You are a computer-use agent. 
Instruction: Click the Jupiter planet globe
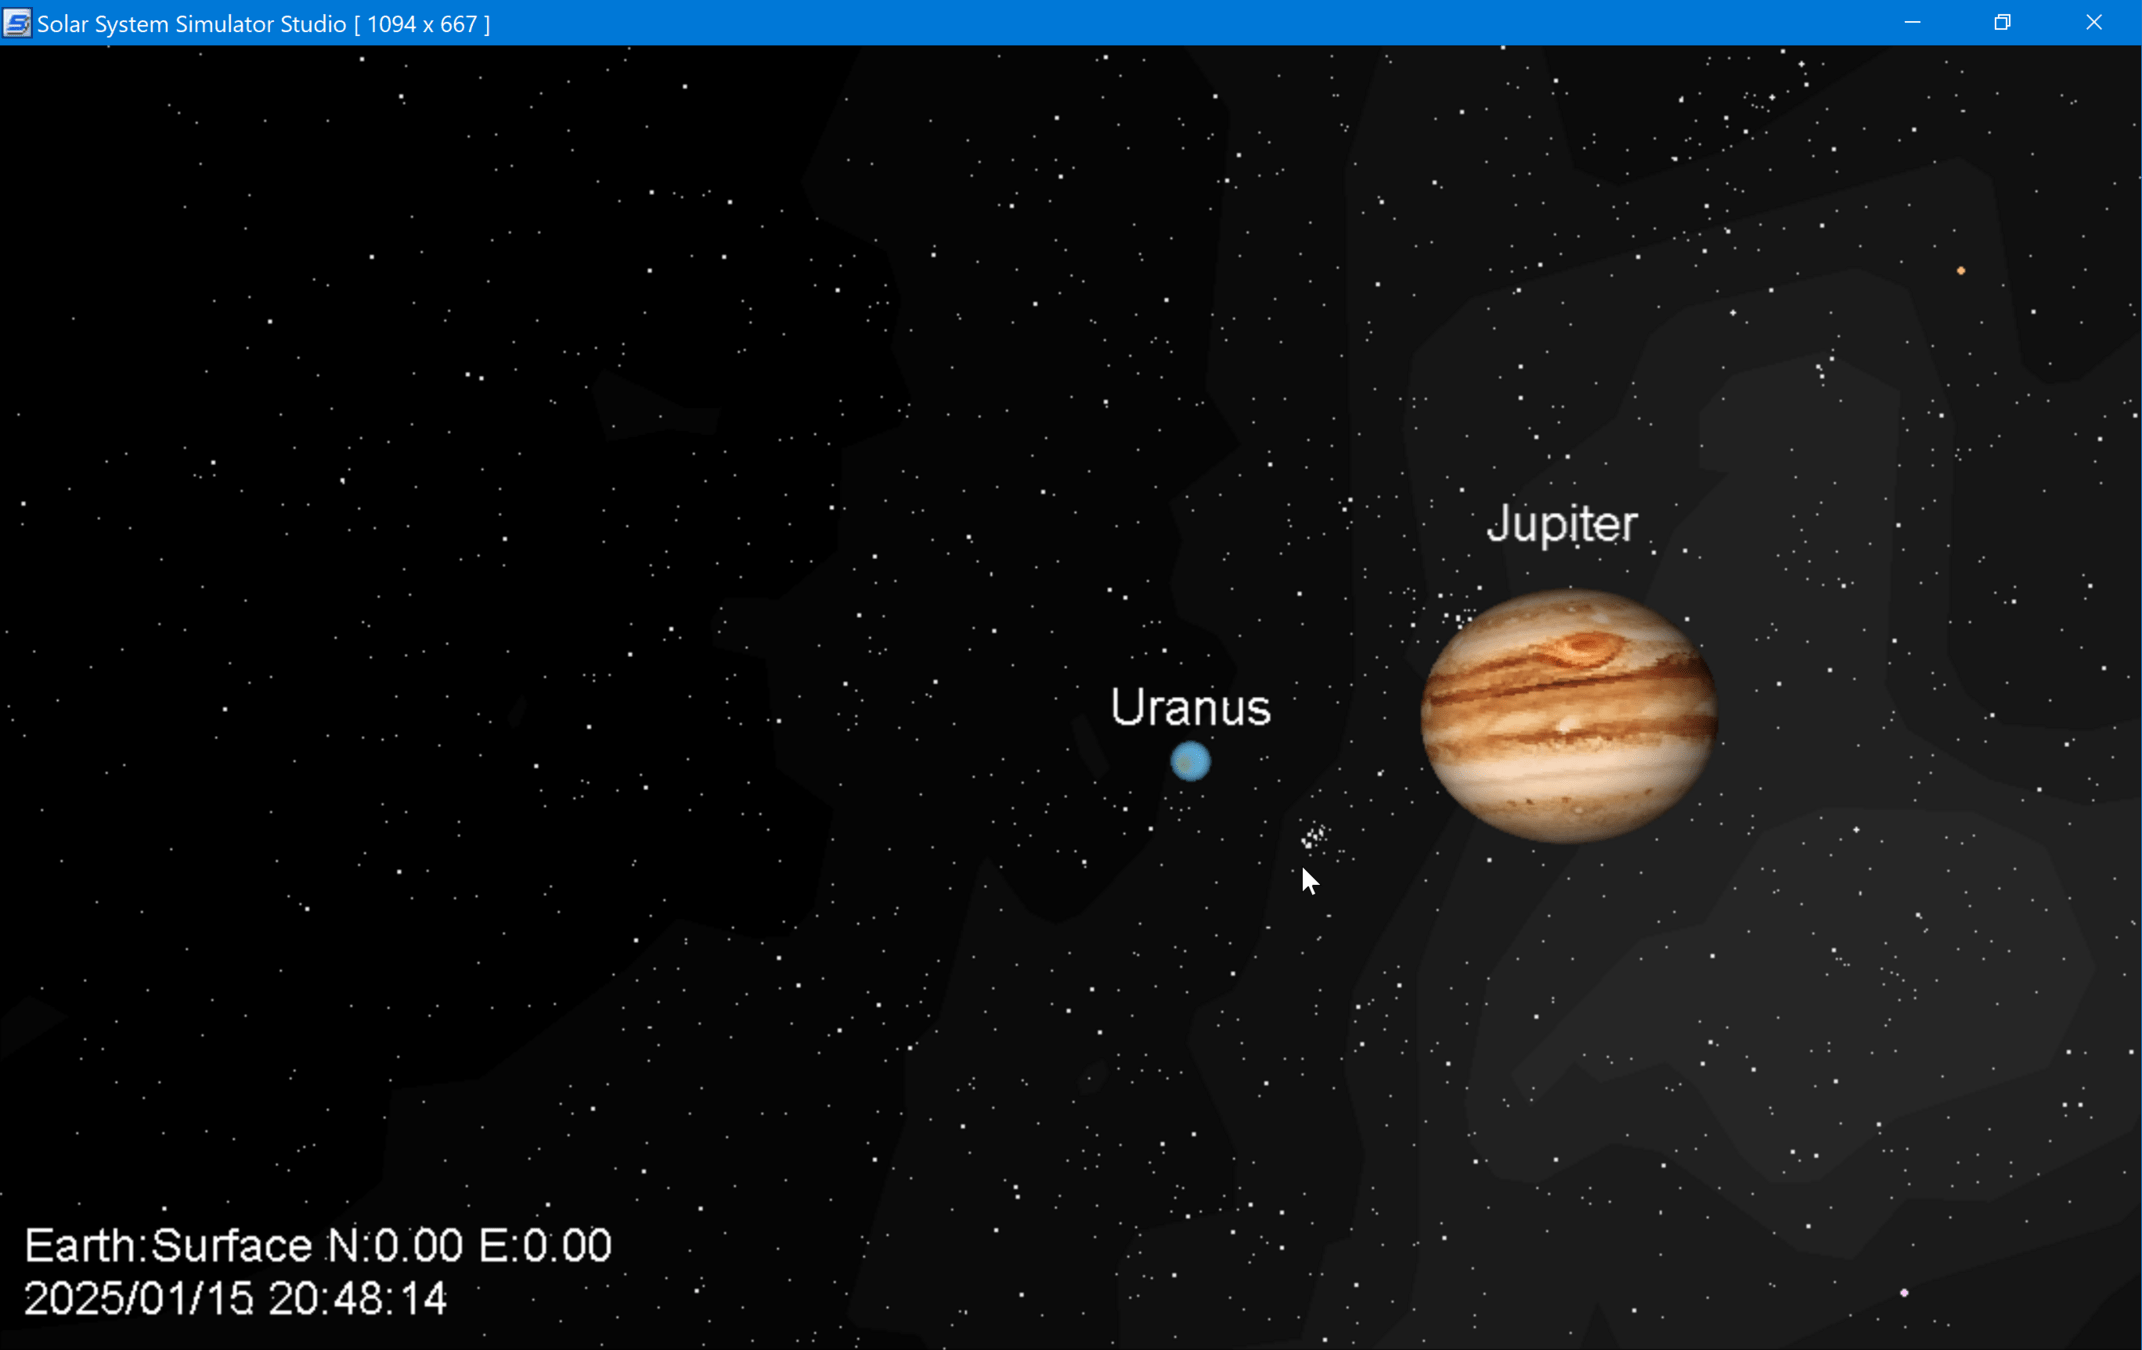[x=1568, y=716]
